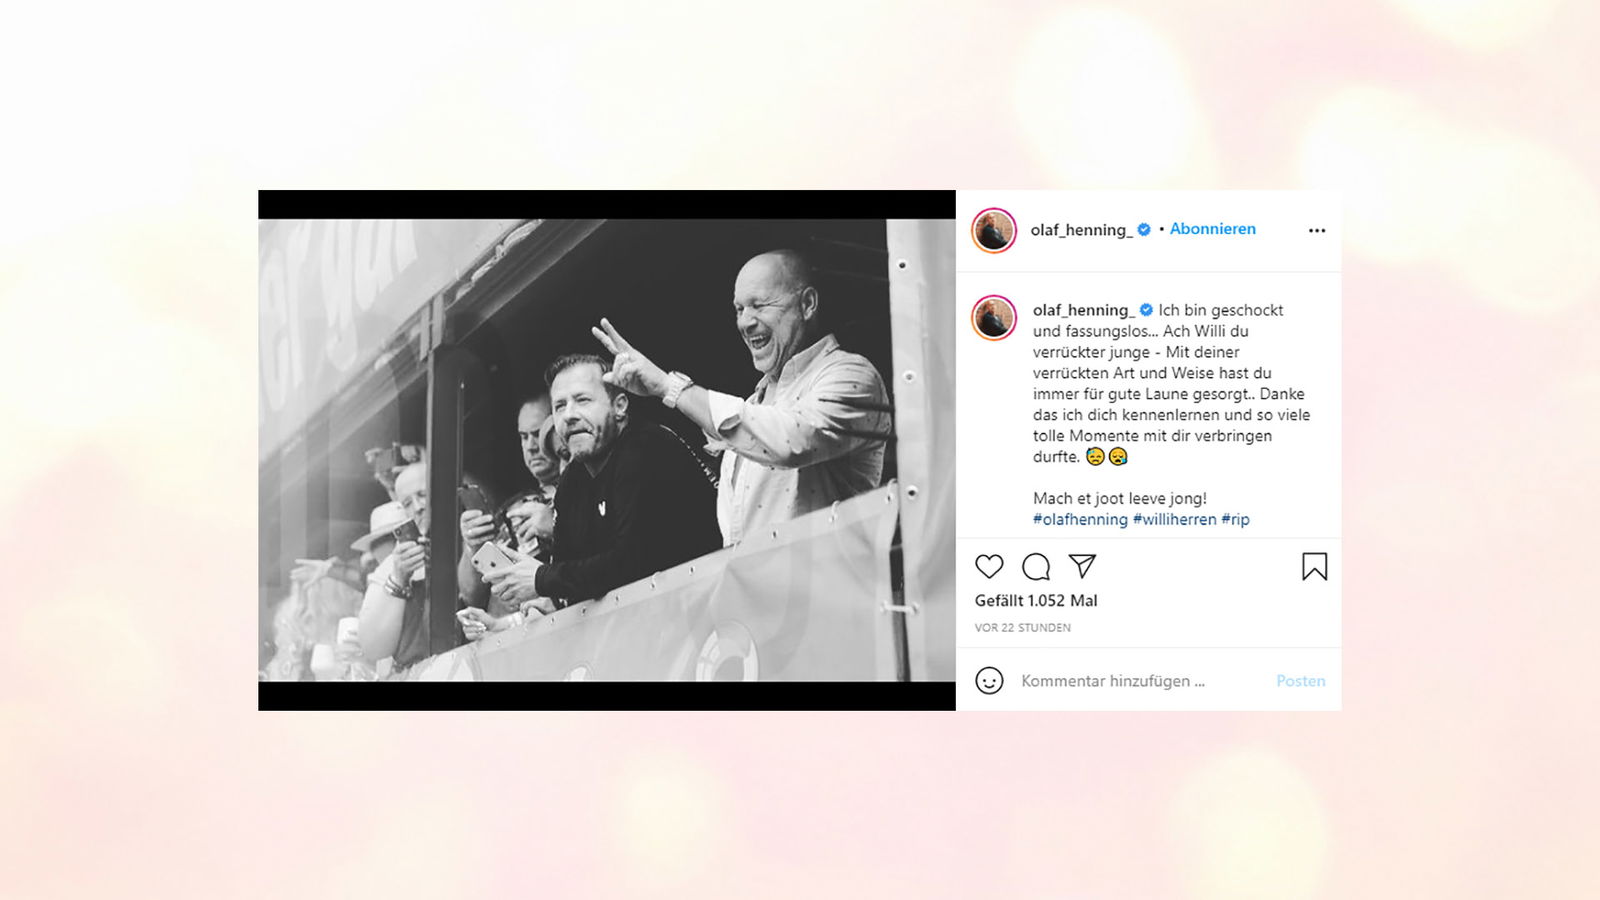This screenshot has width=1600, height=900.
Task: Open olaf_henning_ profile picture in header
Action: coord(994,231)
